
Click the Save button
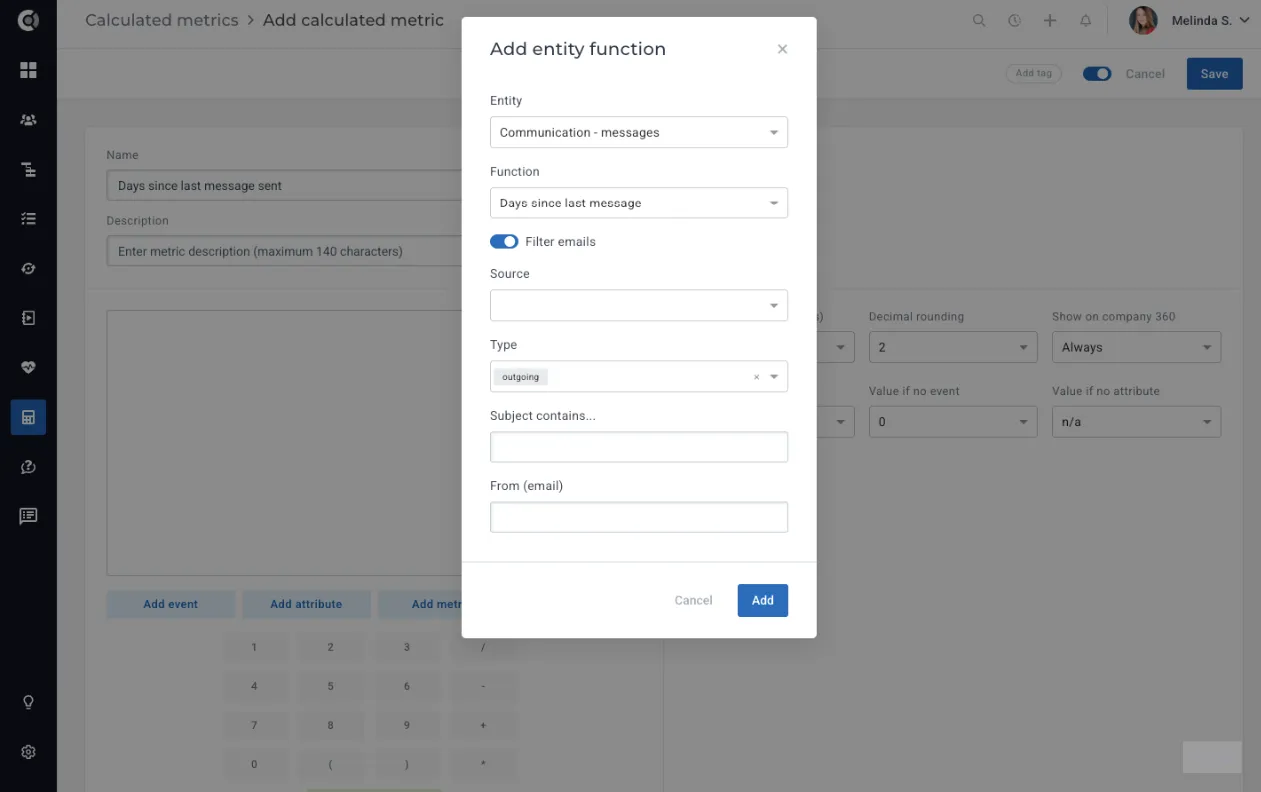[1214, 74]
